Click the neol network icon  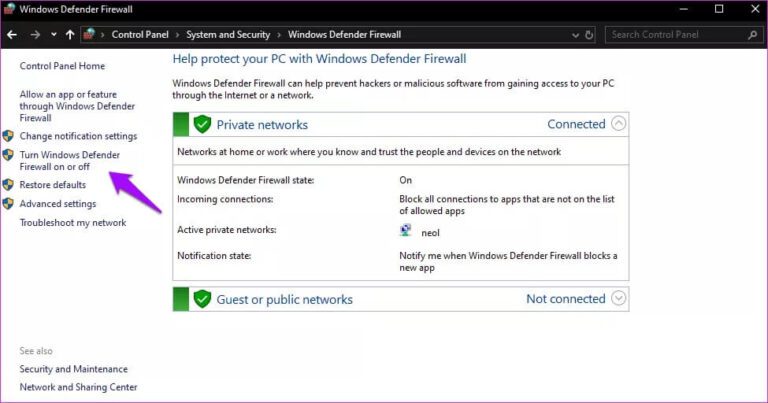405,230
